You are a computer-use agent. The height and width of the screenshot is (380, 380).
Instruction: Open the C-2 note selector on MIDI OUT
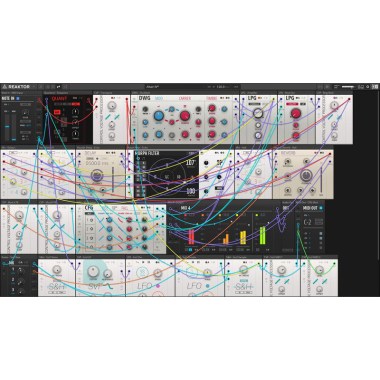(x=307, y=222)
